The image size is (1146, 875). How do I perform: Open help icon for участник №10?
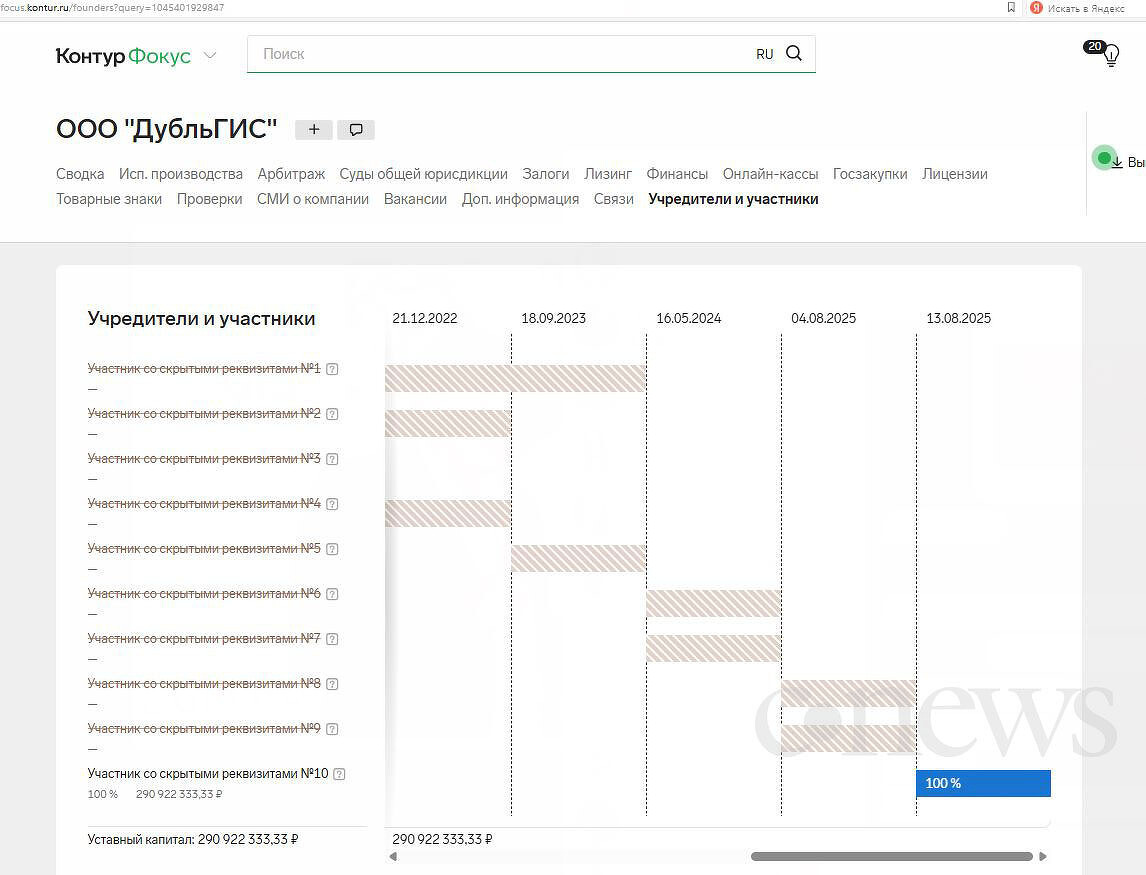pos(339,774)
